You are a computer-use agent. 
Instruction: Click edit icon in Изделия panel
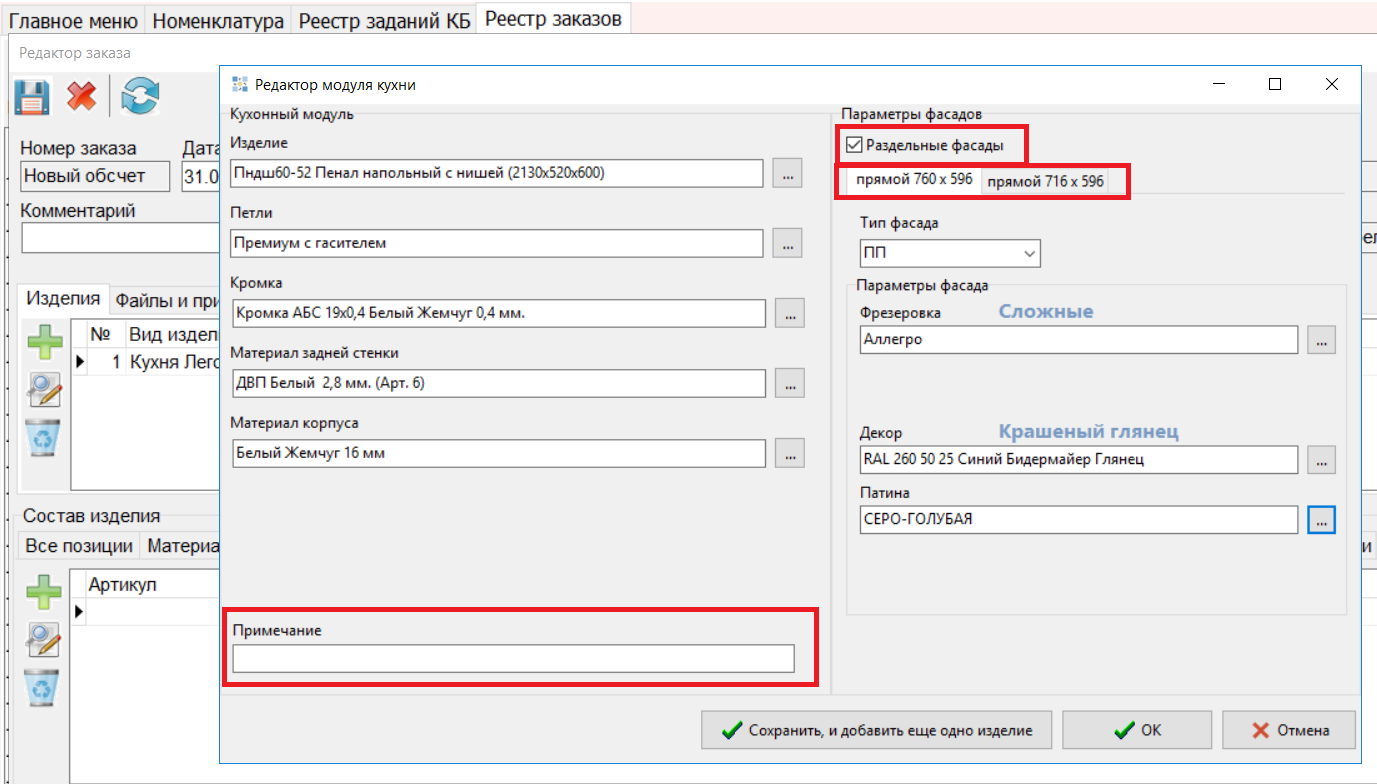tap(44, 390)
